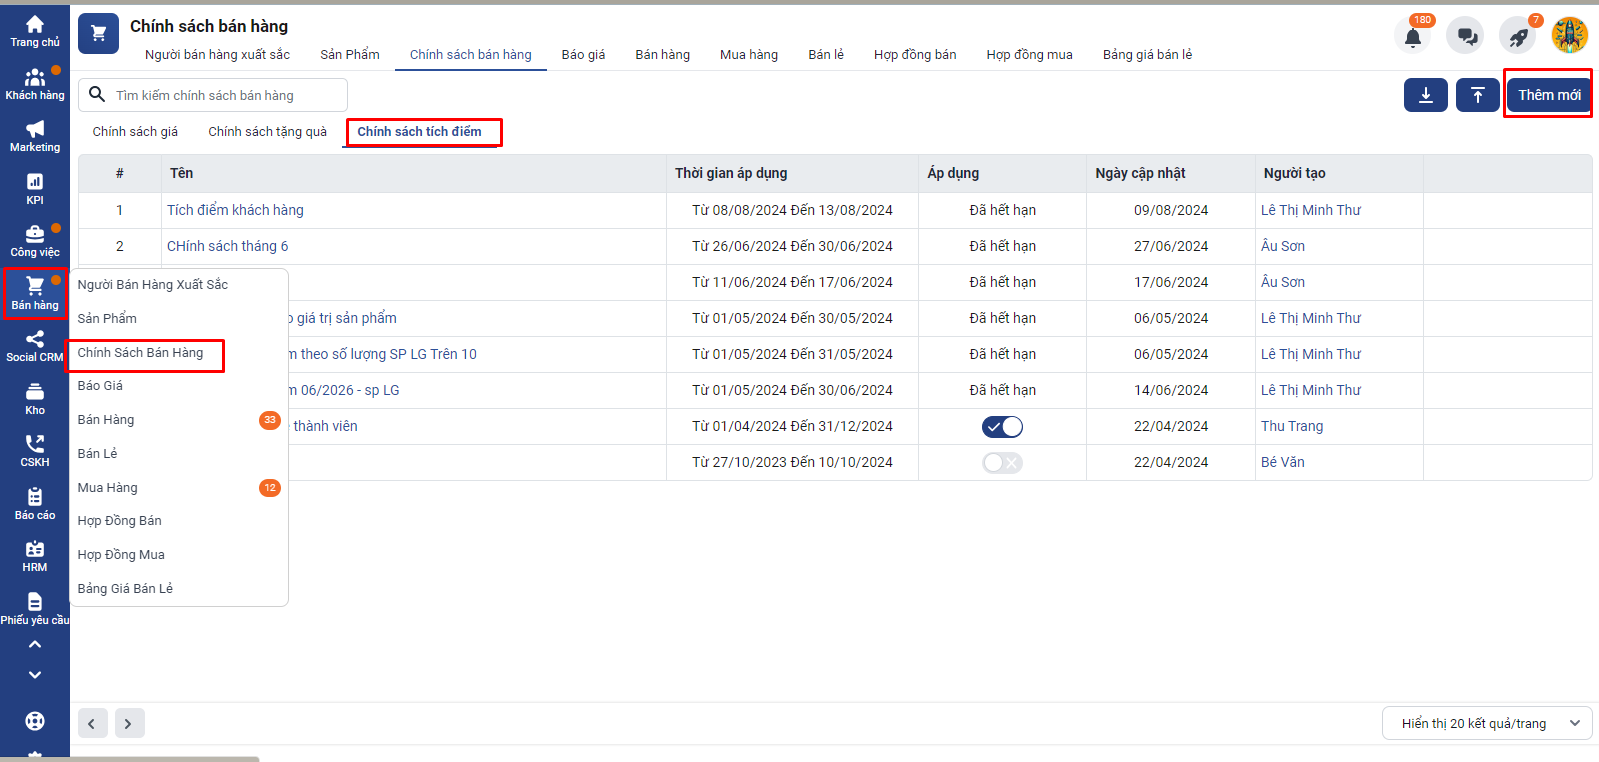Open the notifications bell icon

tap(1412, 37)
